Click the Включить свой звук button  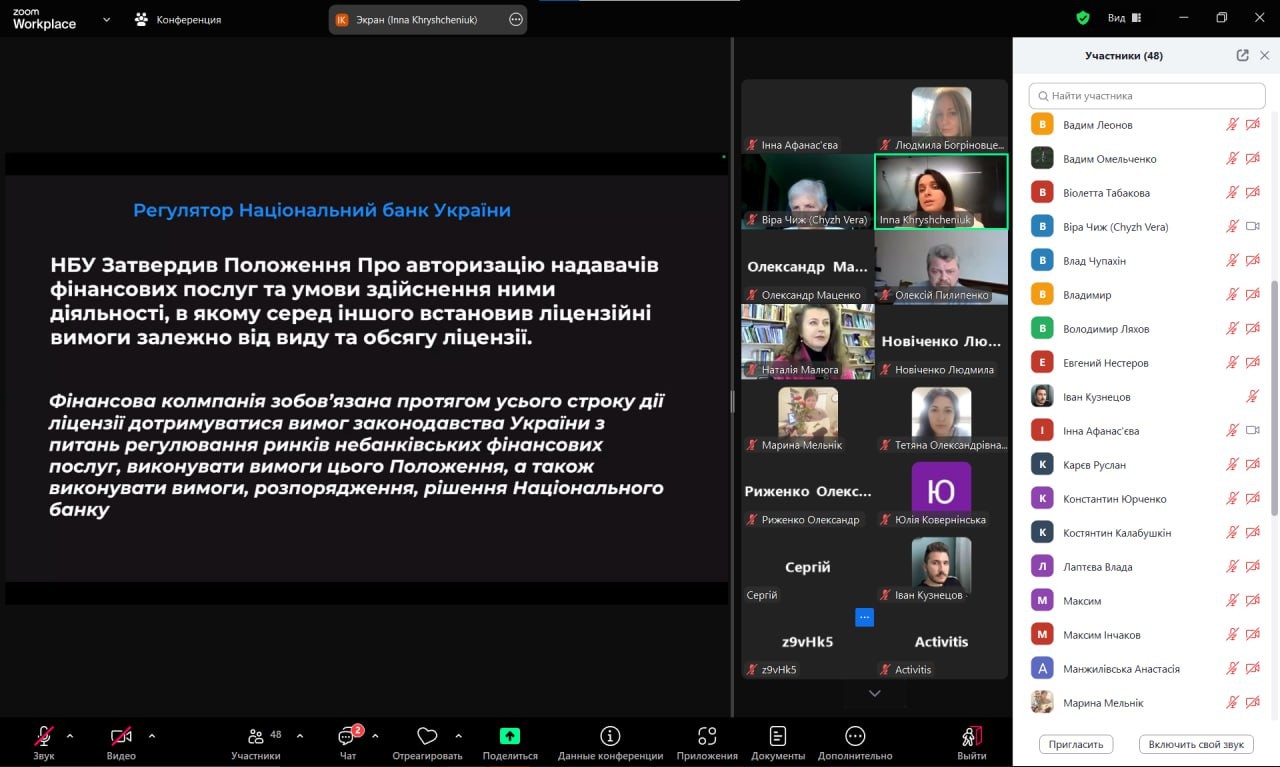[1196, 744]
